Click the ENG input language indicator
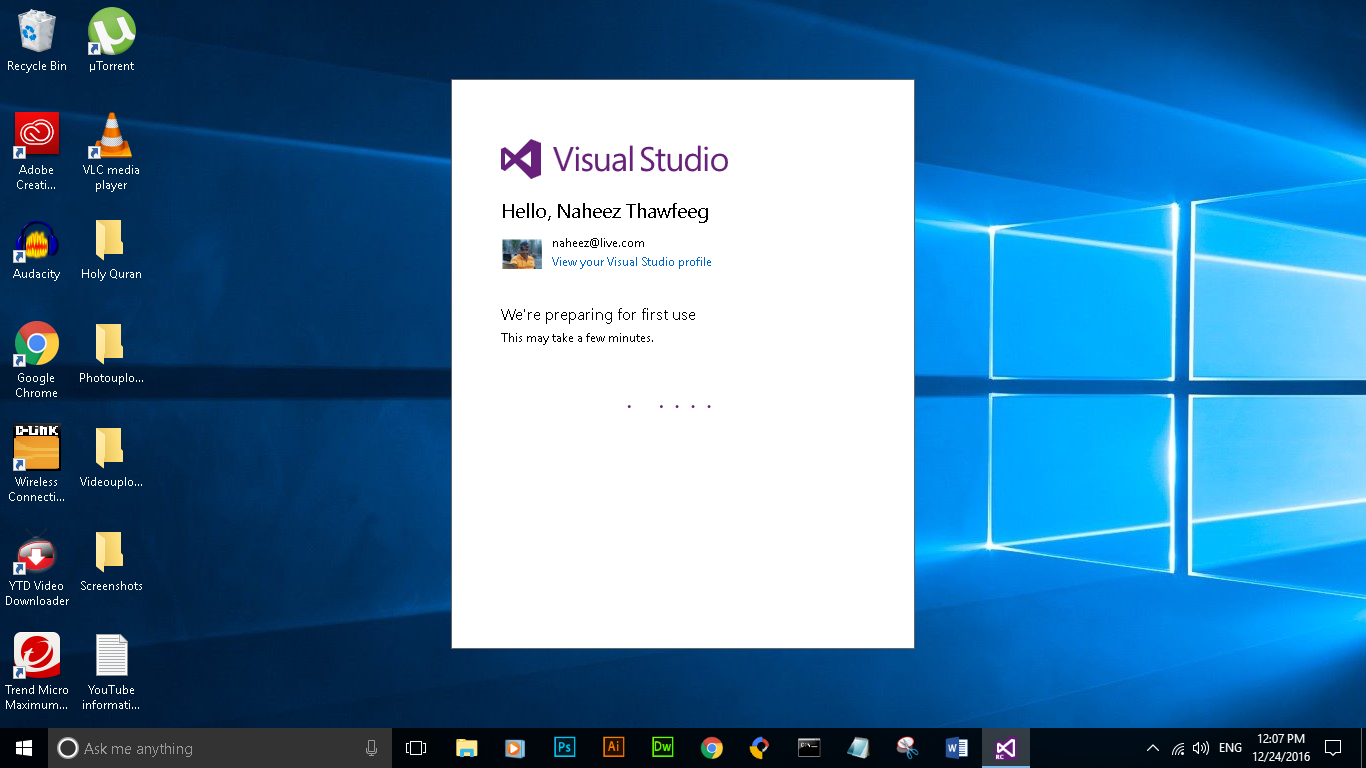 pos(1230,748)
